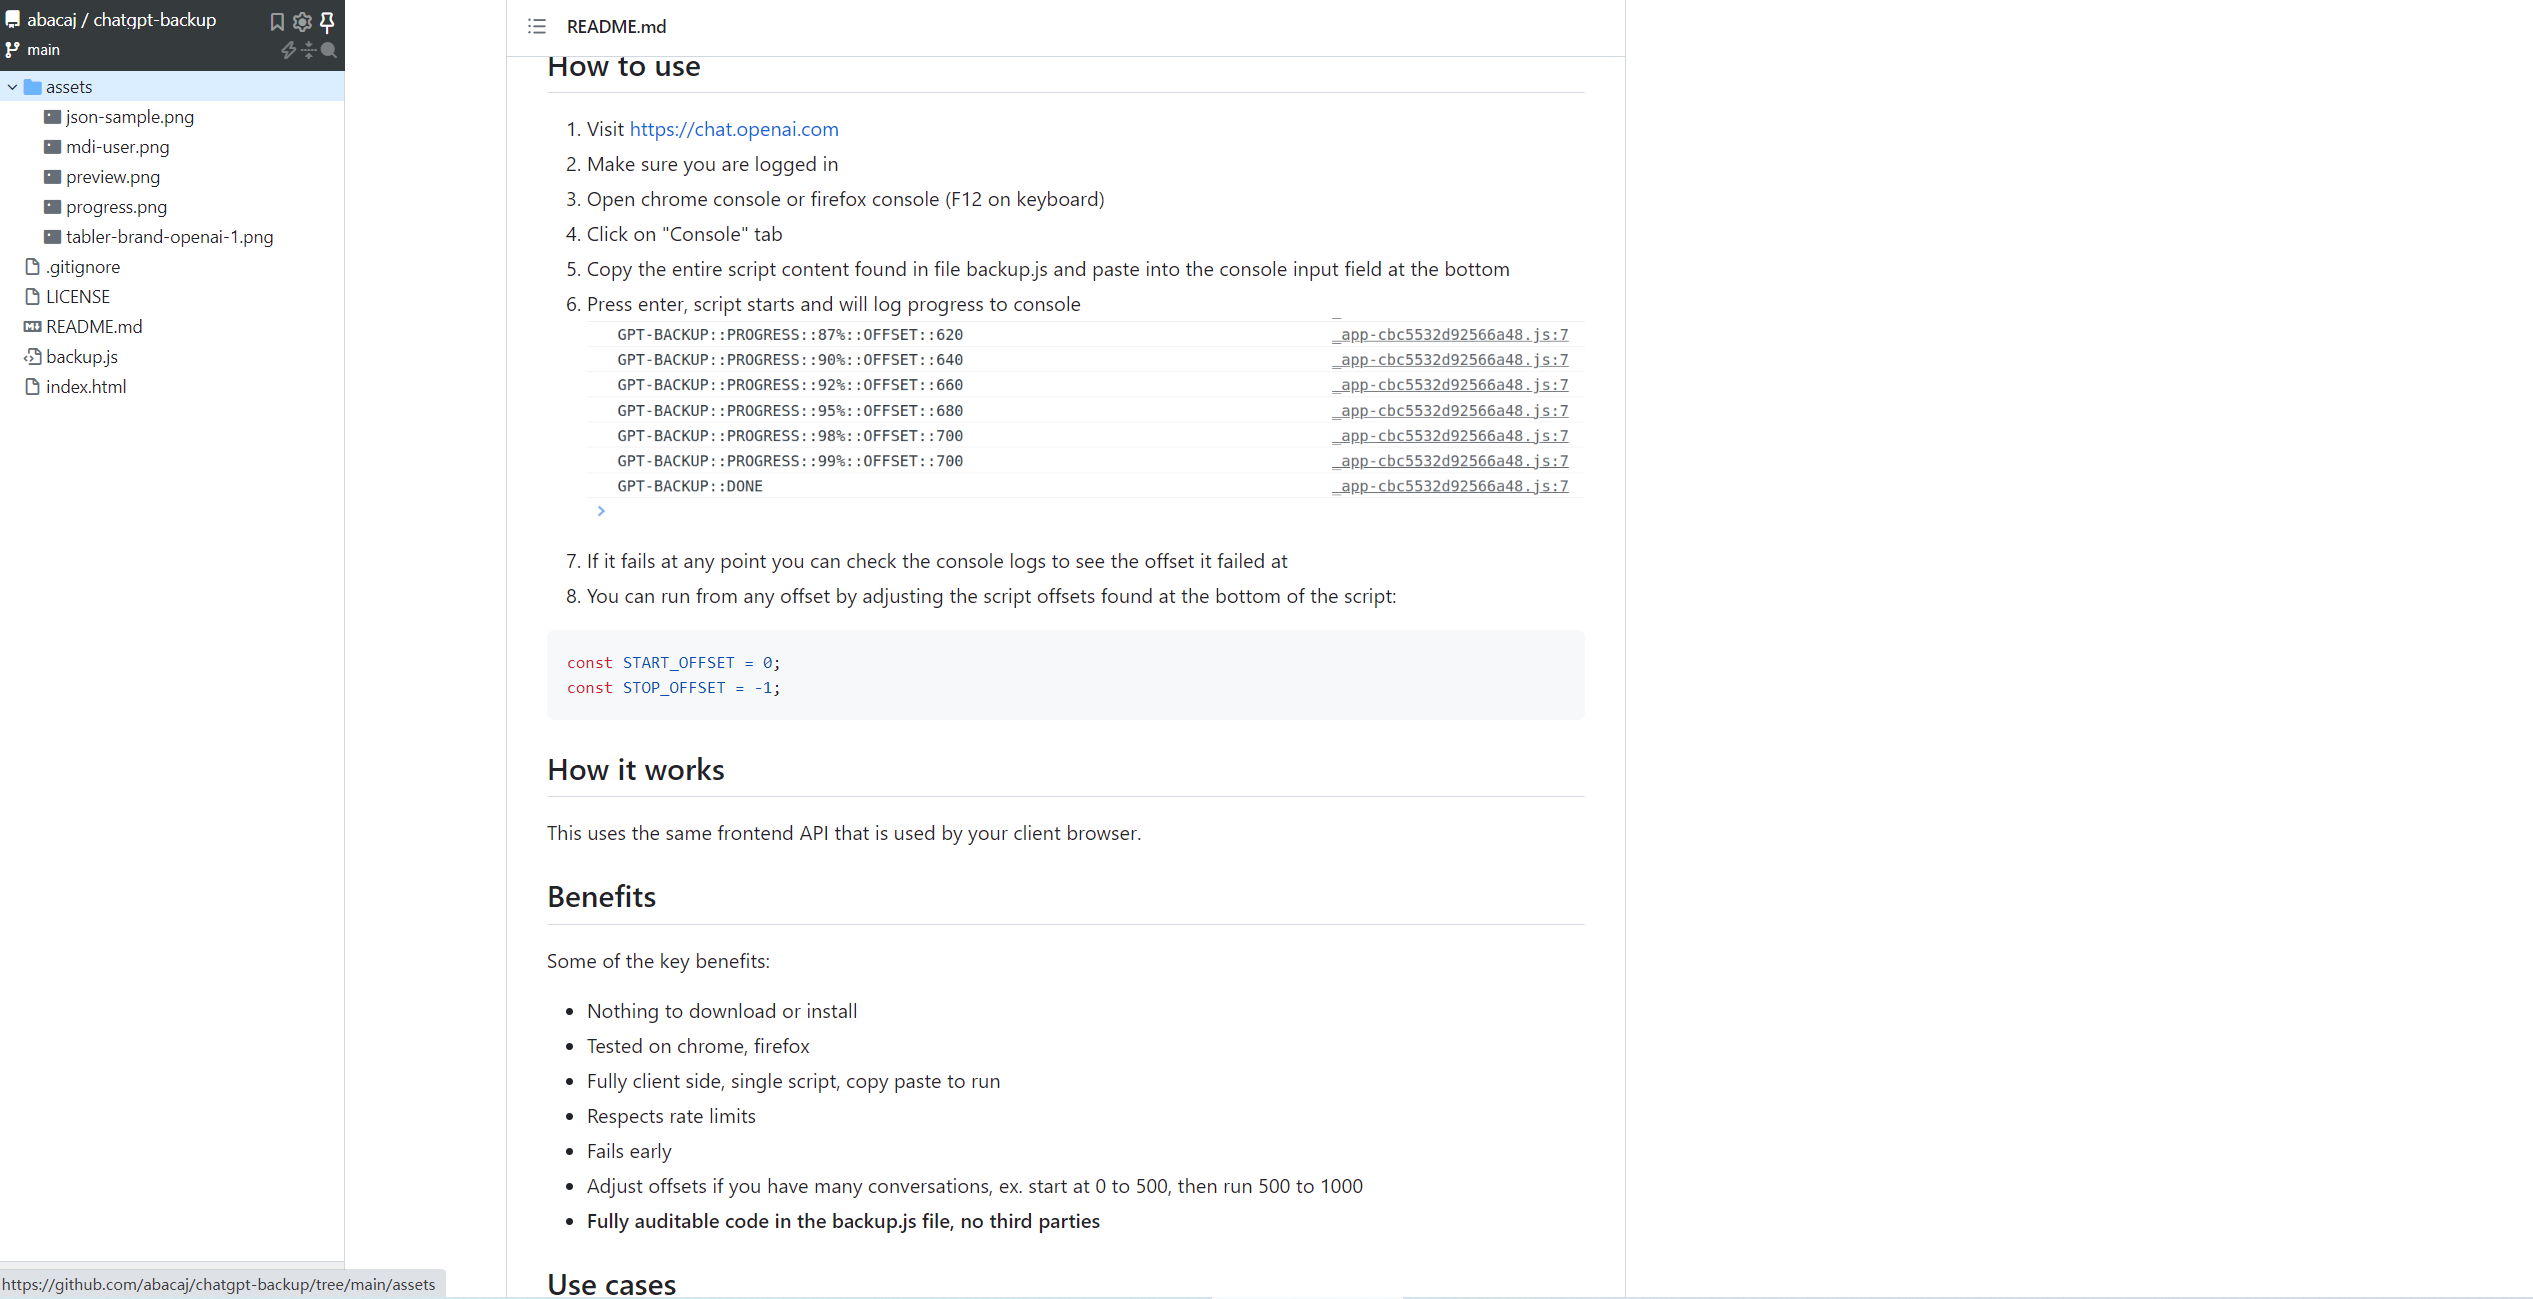Open sidebar settings gear icon
Image resolution: width=2533 pixels, height=1299 pixels.
pos(302,21)
